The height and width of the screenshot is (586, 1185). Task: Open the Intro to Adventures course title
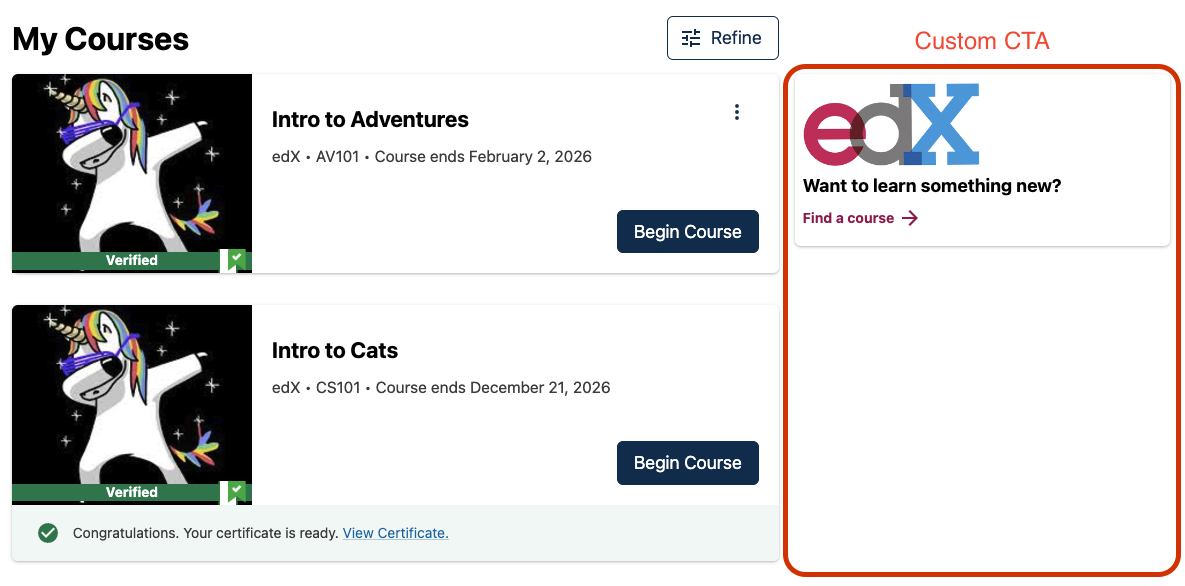click(370, 120)
